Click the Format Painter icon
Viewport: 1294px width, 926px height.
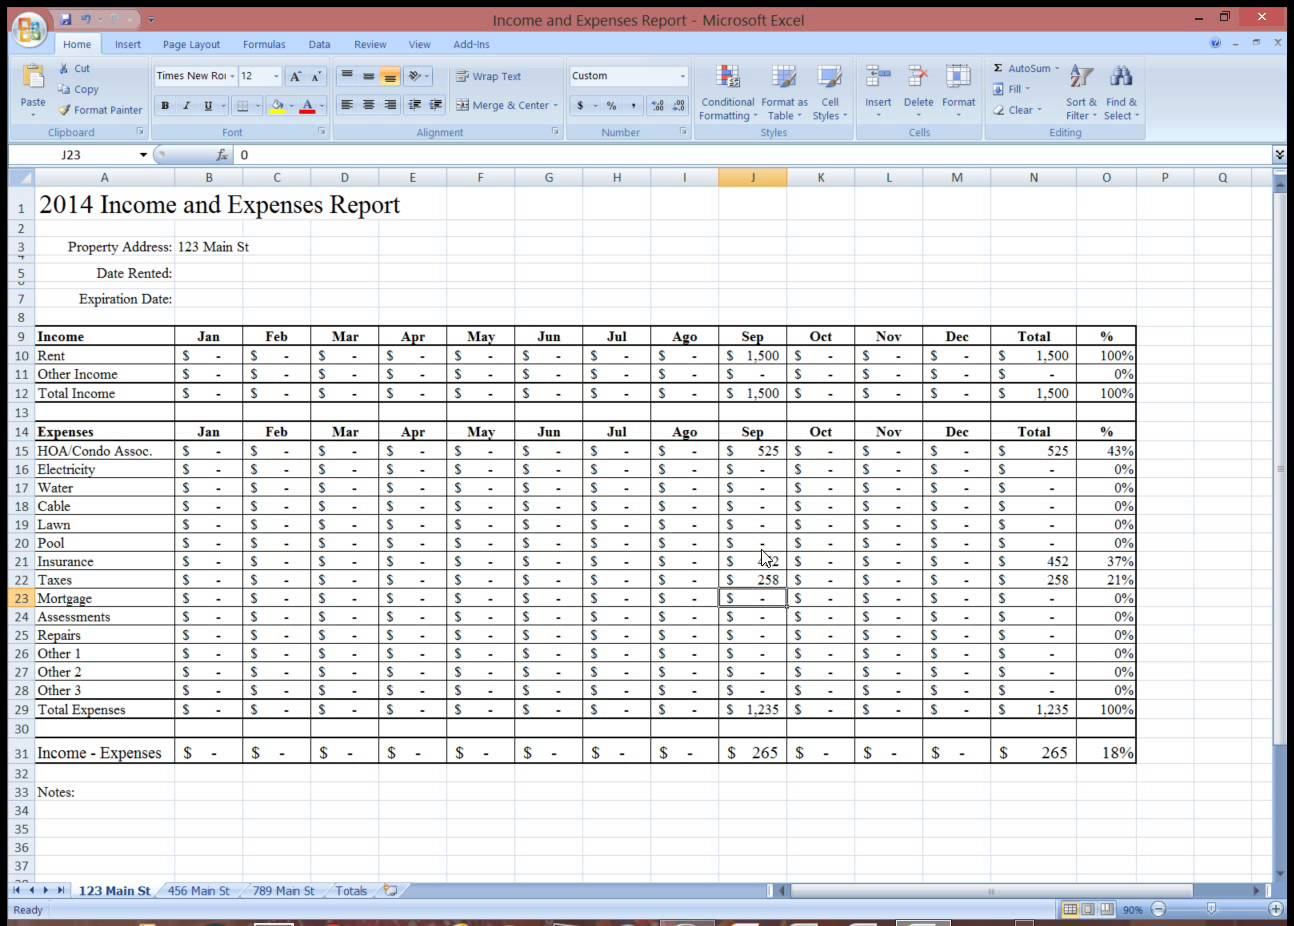pyautogui.click(x=65, y=110)
